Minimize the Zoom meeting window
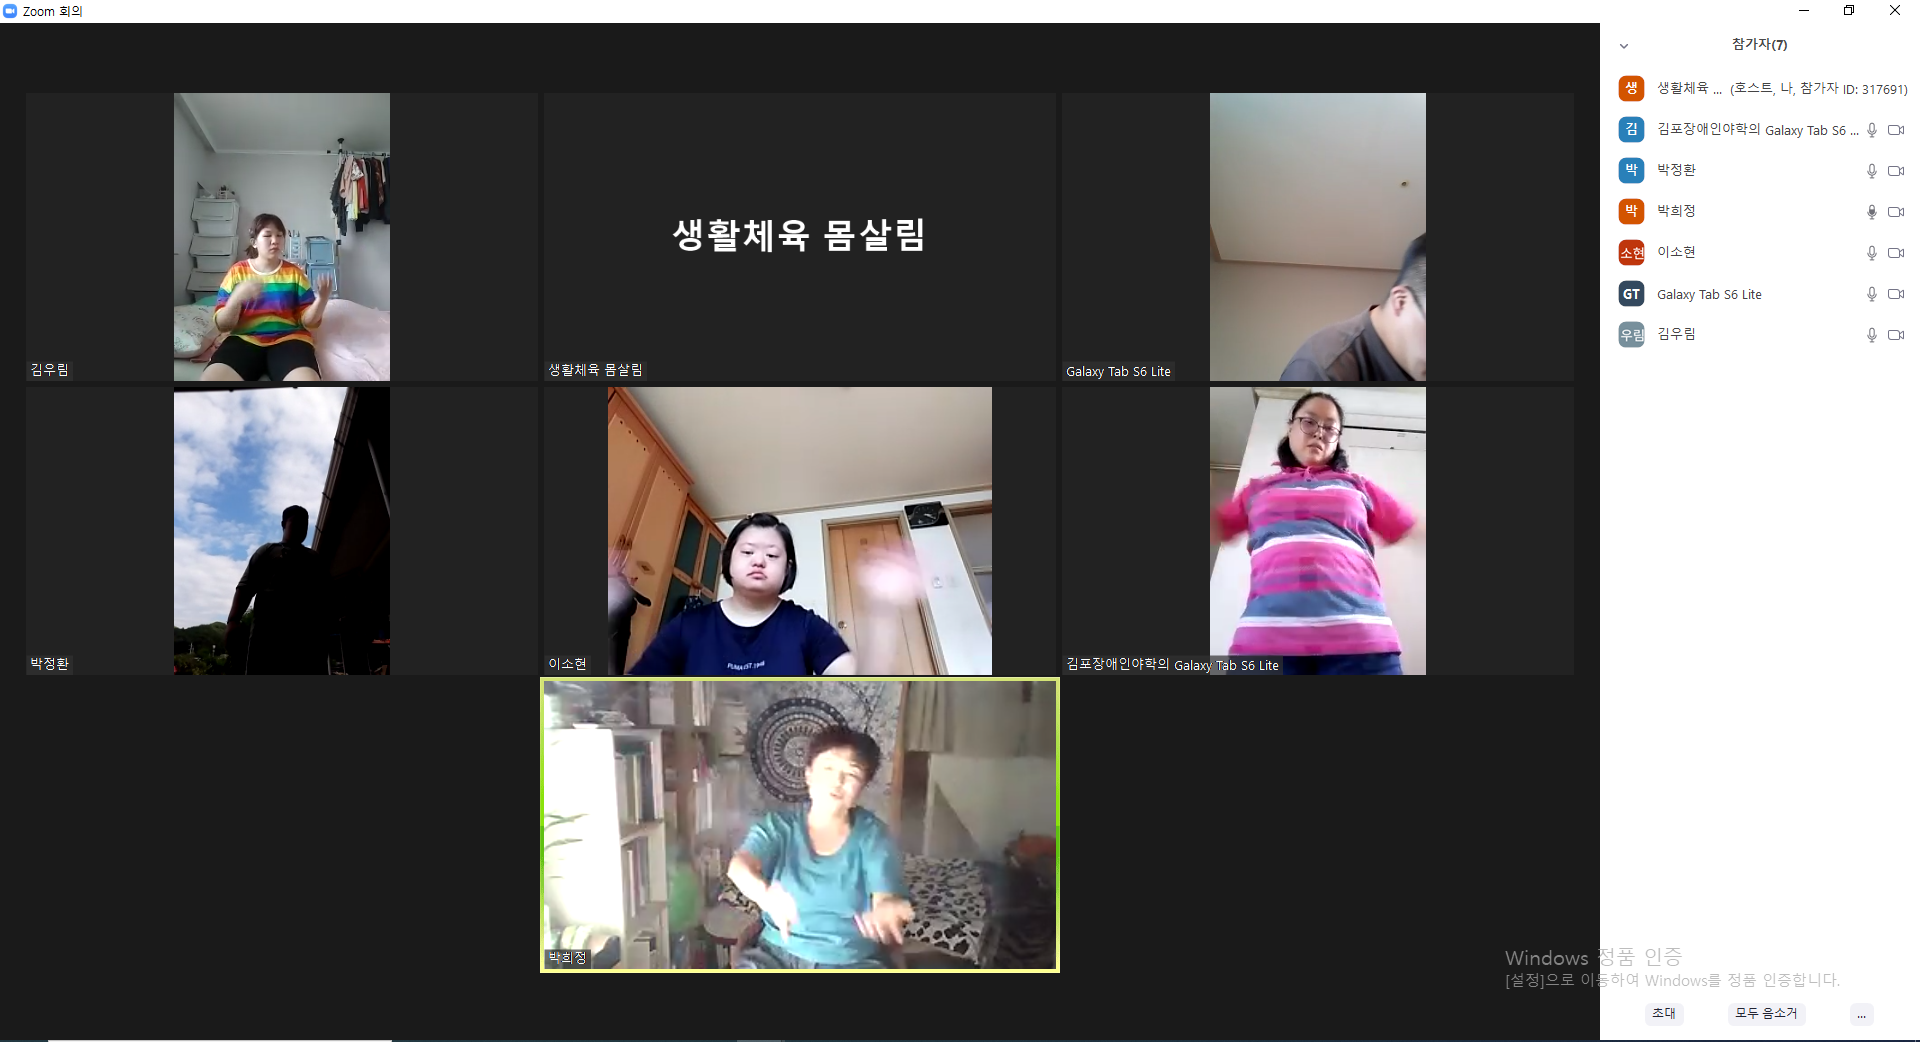 1804,11
